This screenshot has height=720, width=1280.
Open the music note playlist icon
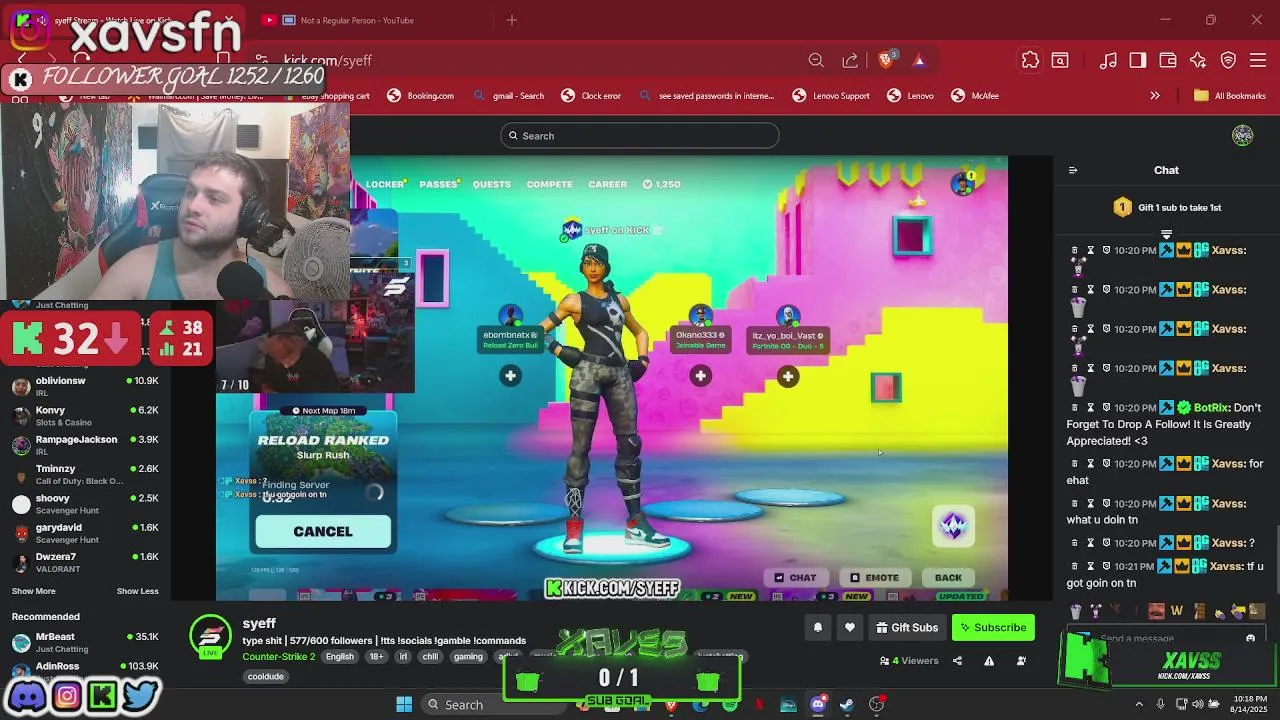coord(1108,61)
